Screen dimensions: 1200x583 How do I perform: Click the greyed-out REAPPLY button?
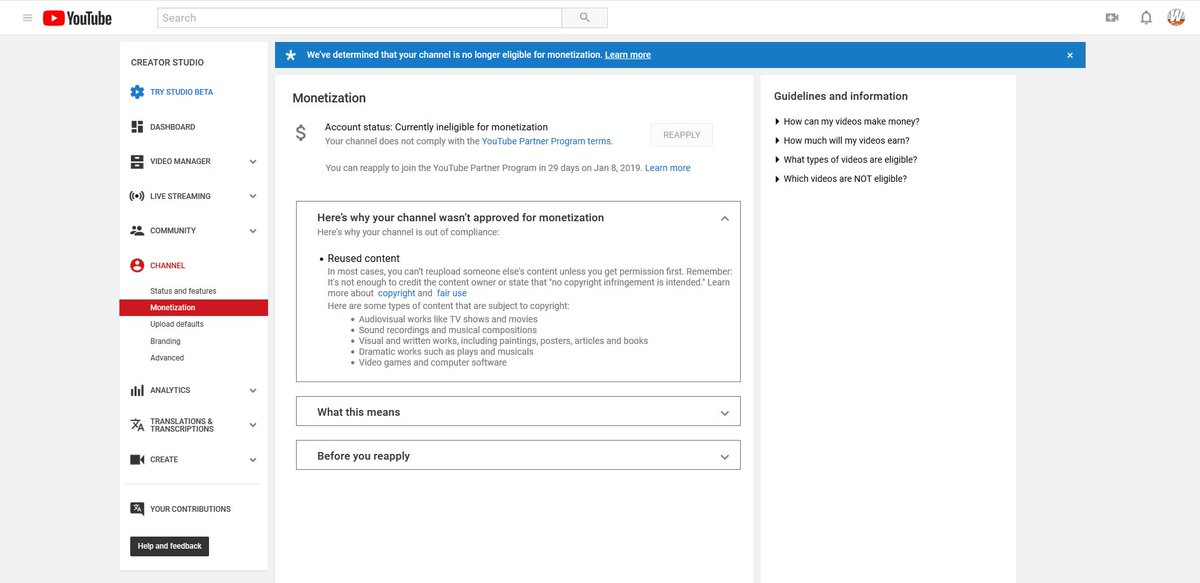[682, 135]
